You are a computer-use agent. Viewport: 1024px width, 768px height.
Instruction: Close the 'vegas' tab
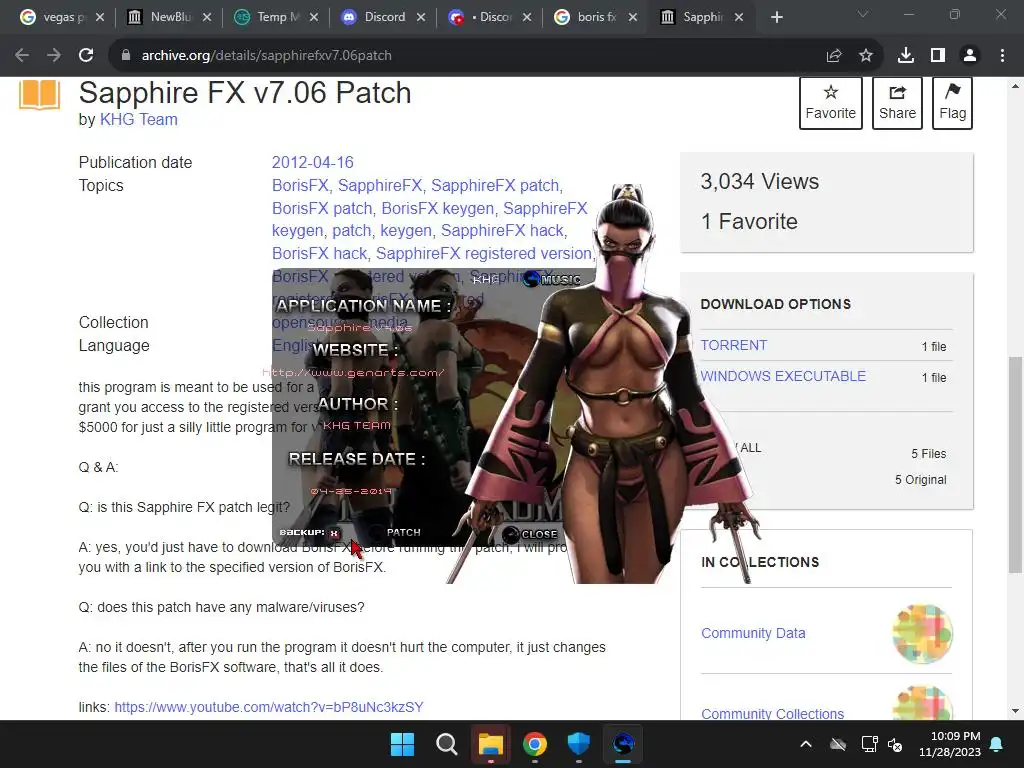tap(100, 17)
